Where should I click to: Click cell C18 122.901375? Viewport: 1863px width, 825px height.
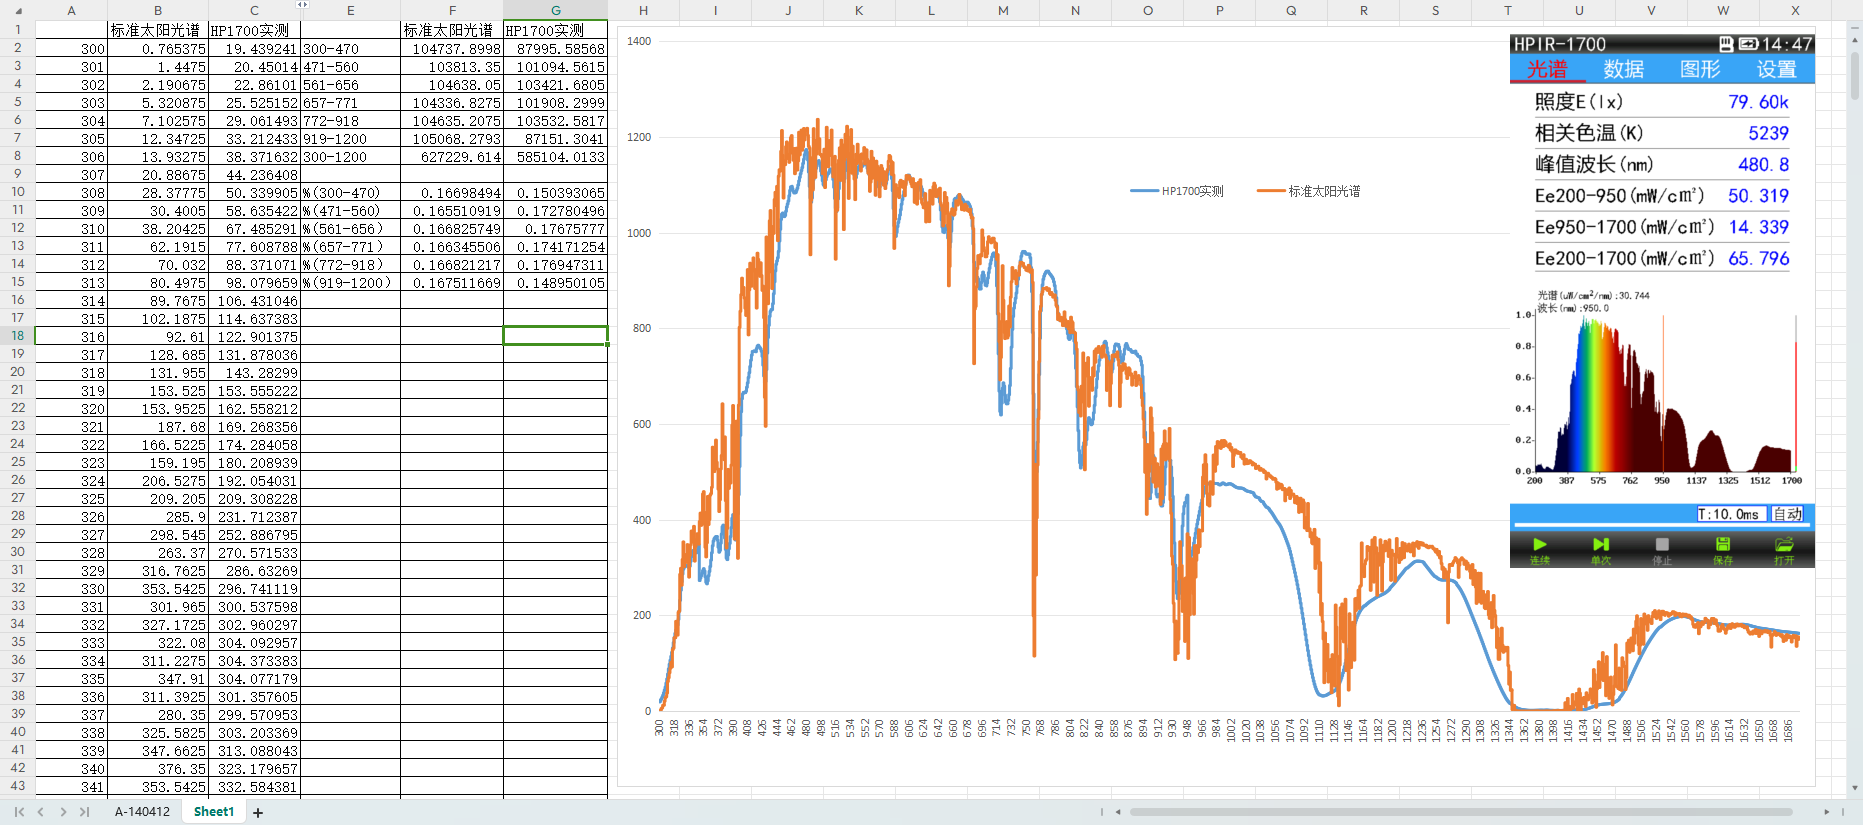click(x=254, y=336)
